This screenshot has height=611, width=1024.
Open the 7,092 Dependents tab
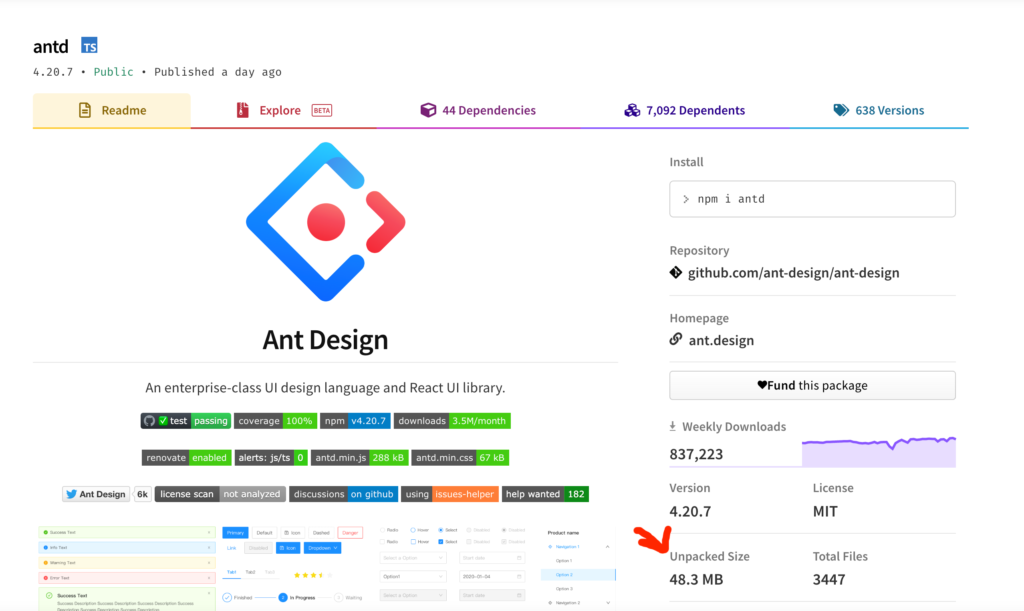coord(684,110)
